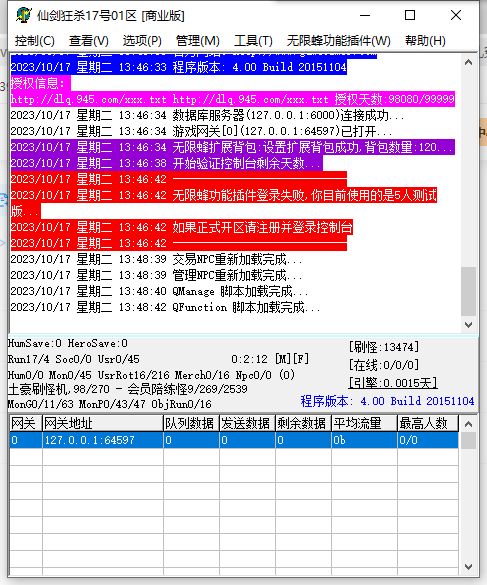Close the 仙剑狂杀 window
Screen dimensions: 487x585
tap(456, 15)
